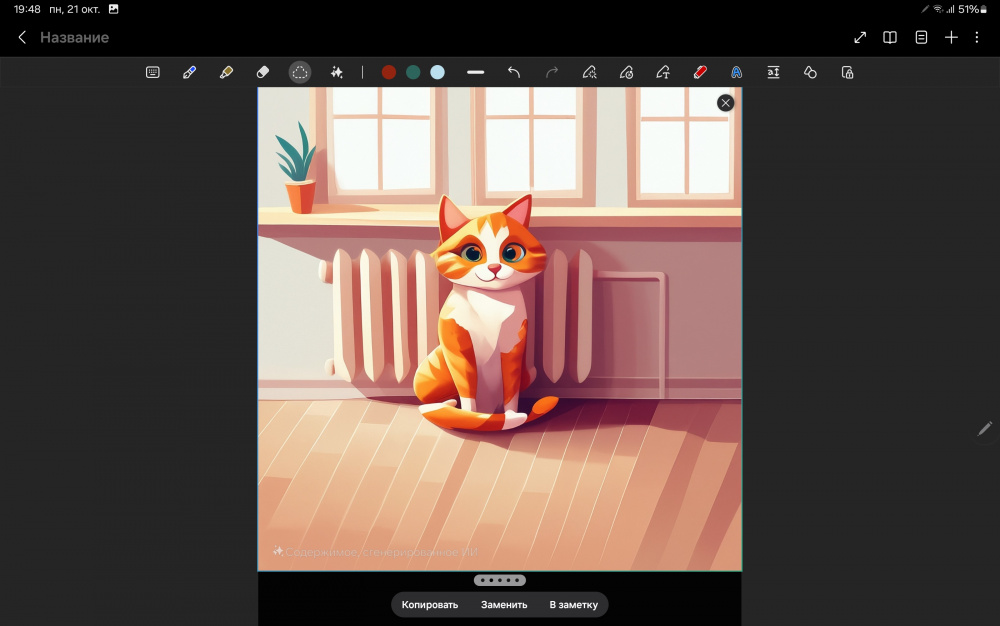Tap the Заменить button
Screen dimensions: 1000x626
504,605
